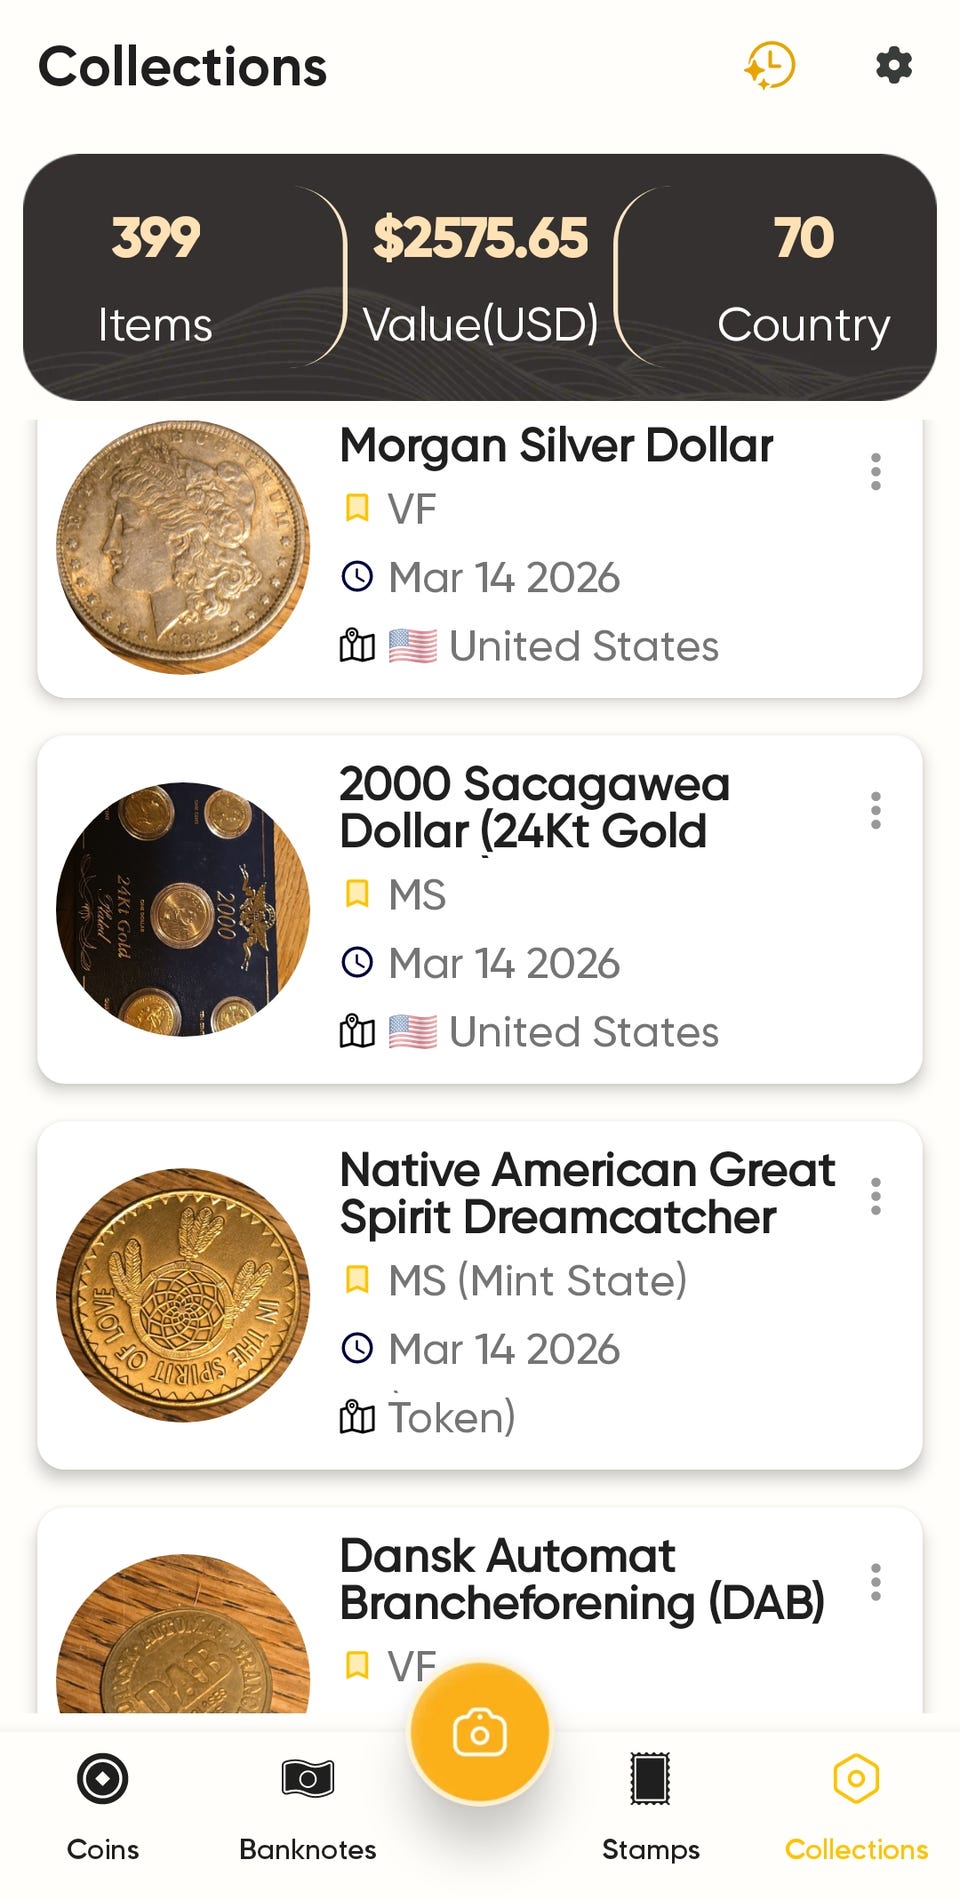Viewport: 960px width, 1900px height.
Task: Open 2000 Sacagawea Dollar more options
Action: [876, 810]
